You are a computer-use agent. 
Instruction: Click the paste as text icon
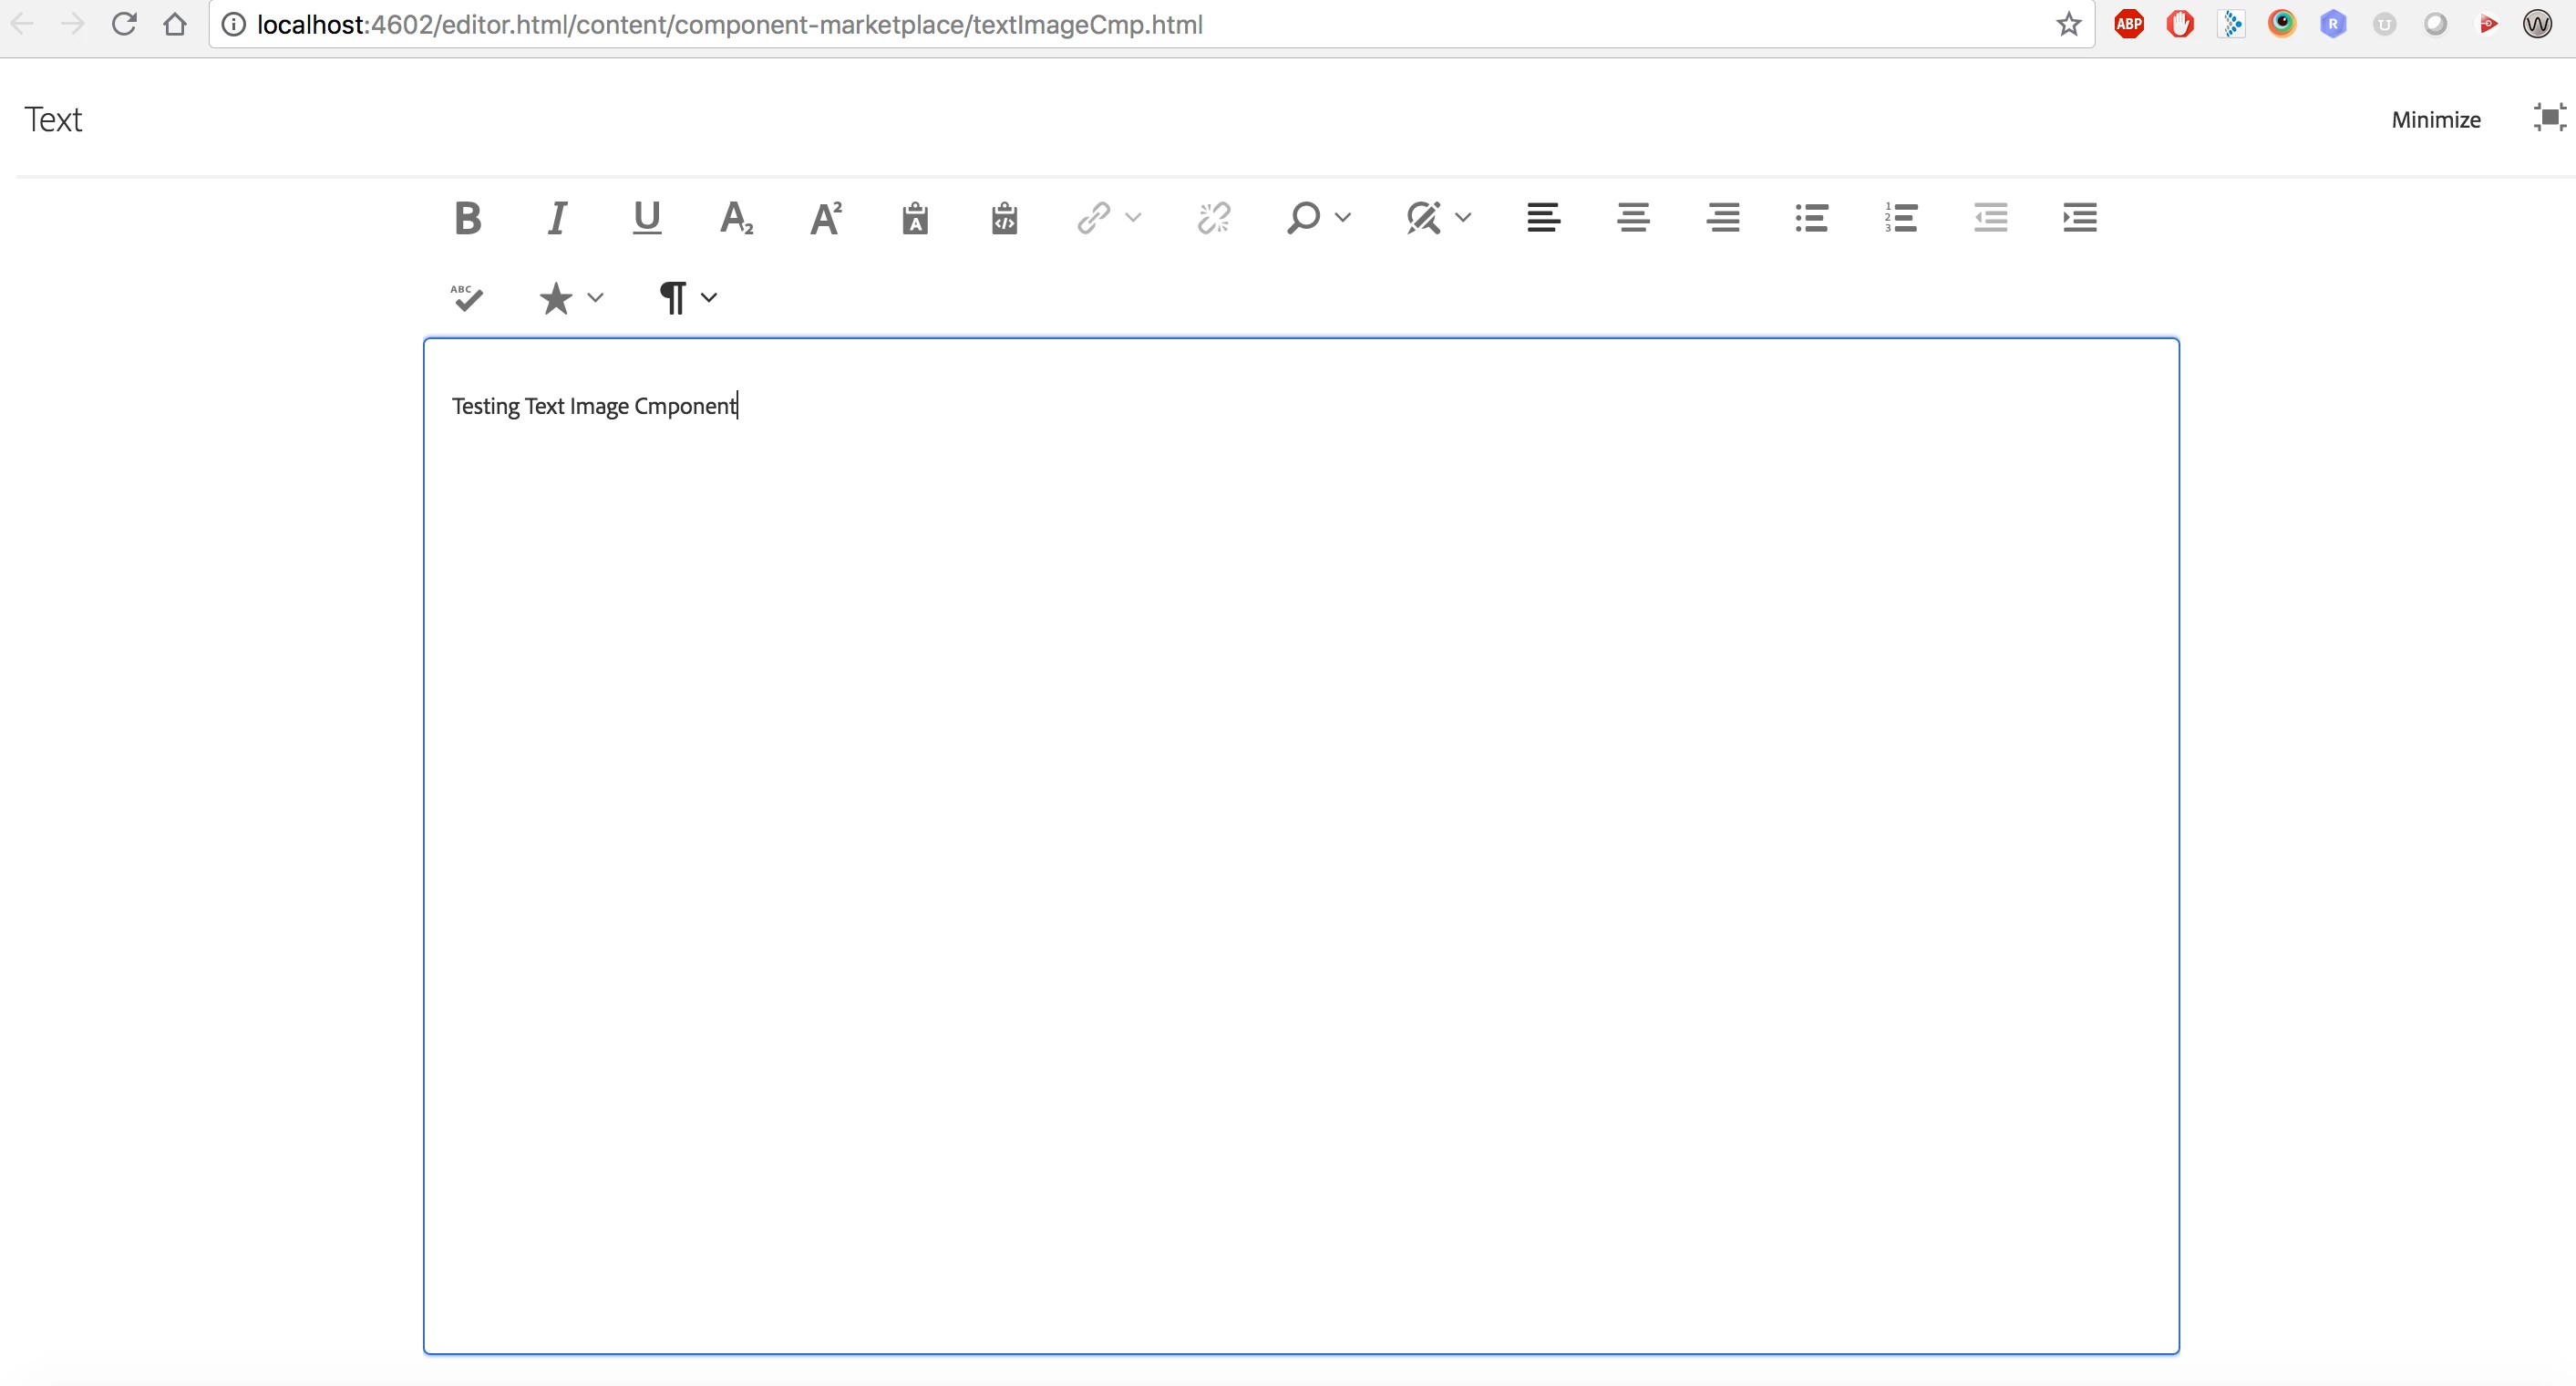click(915, 218)
